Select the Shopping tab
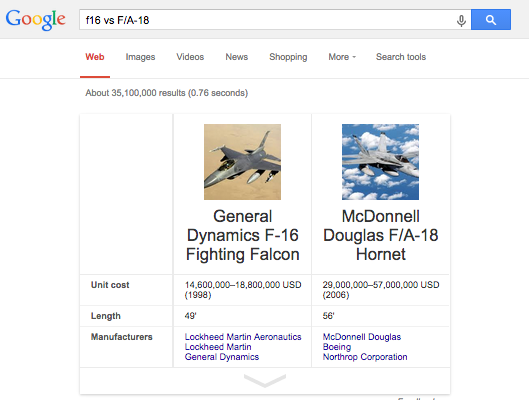The height and width of the screenshot is (400, 529). click(288, 57)
